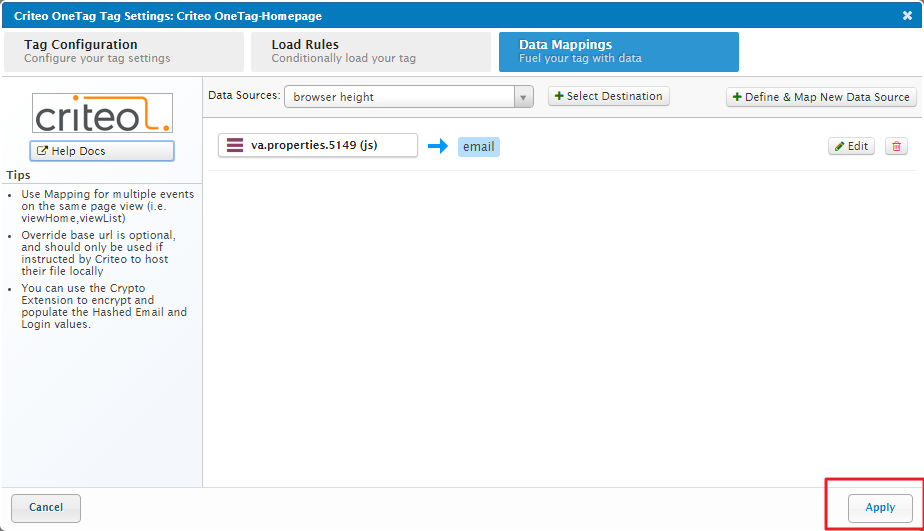Click the Criteo logo
The image size is (924, 531).
103,113
